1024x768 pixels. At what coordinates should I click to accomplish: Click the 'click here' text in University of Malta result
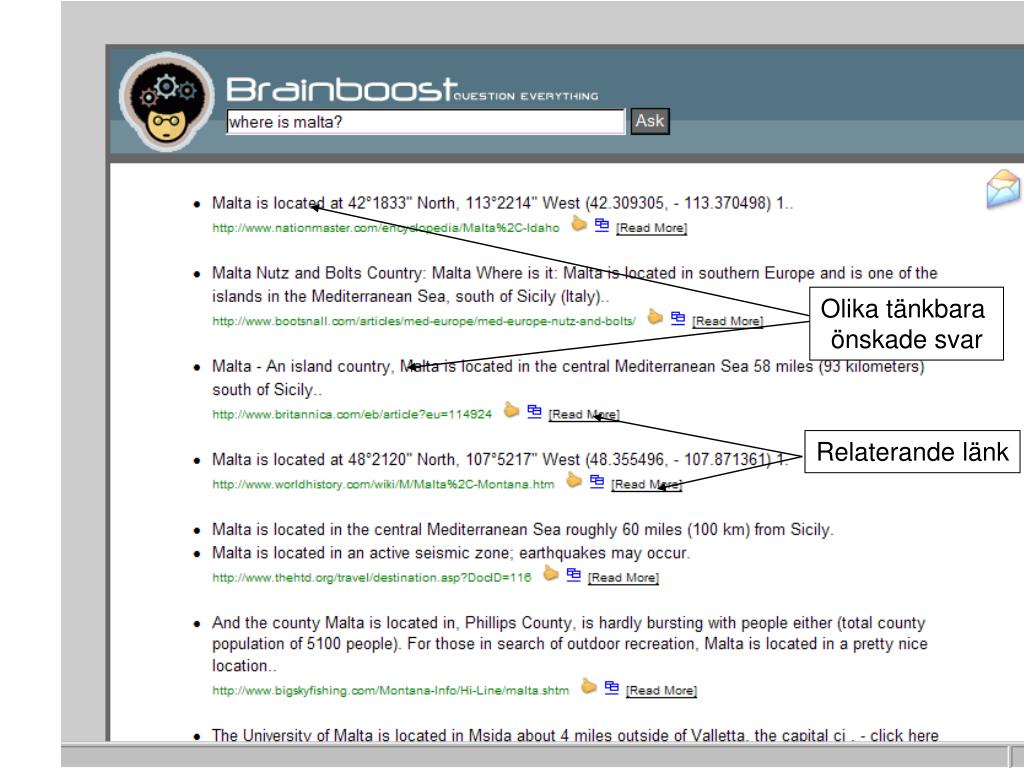pyautogui.click(x=904, y=735)
